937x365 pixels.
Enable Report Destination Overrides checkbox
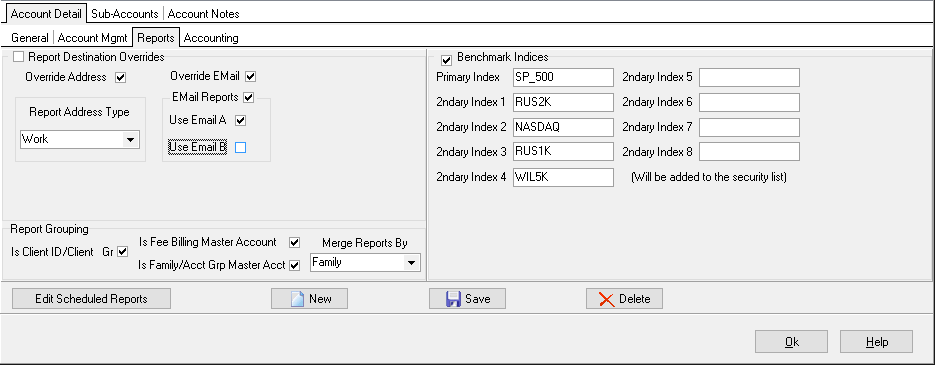coord(19,57)
